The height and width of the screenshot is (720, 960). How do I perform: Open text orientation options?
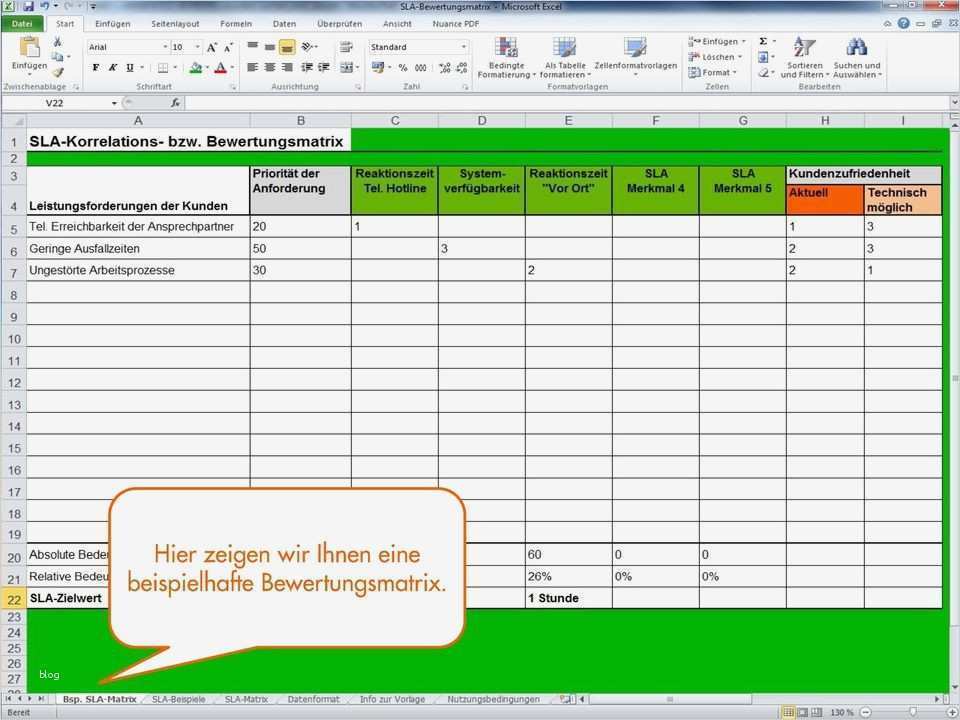tap(309, 47)
